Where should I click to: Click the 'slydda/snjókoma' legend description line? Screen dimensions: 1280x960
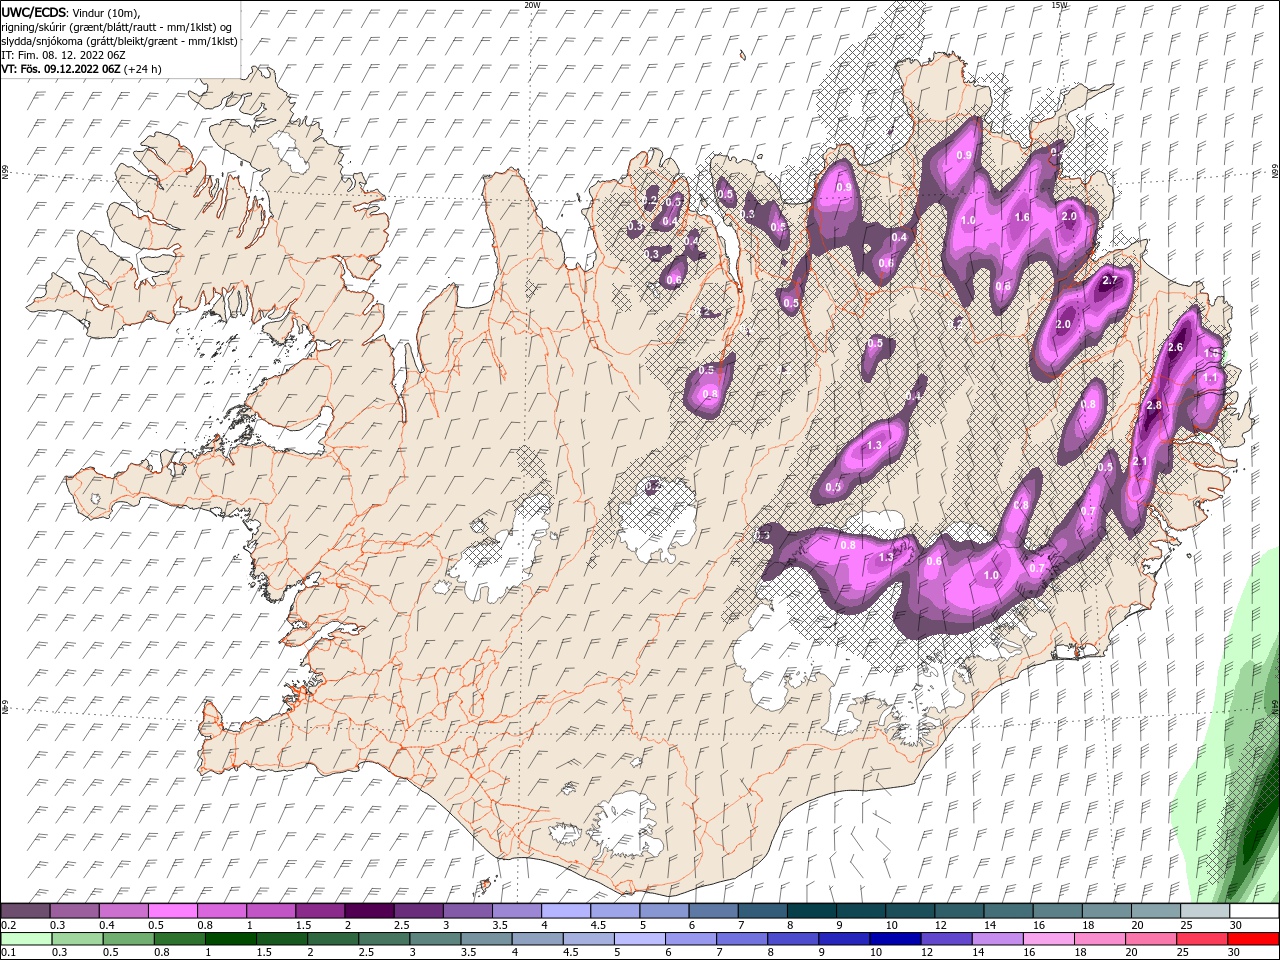pos(120,41)
